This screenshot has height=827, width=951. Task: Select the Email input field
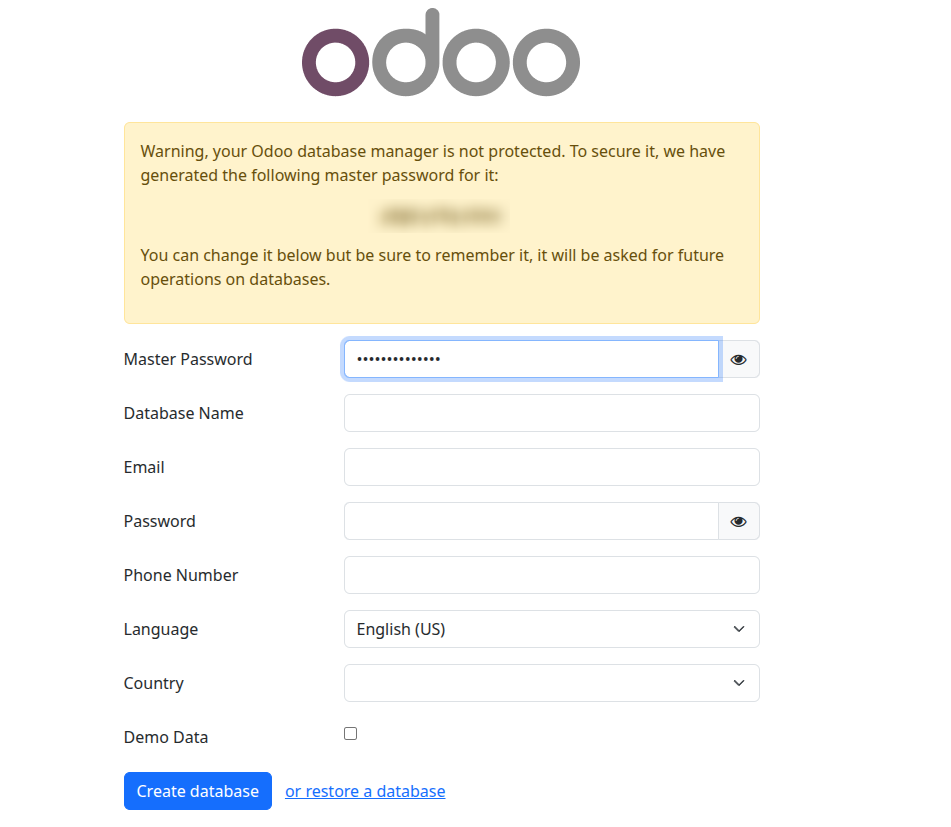tap(551, 467)
